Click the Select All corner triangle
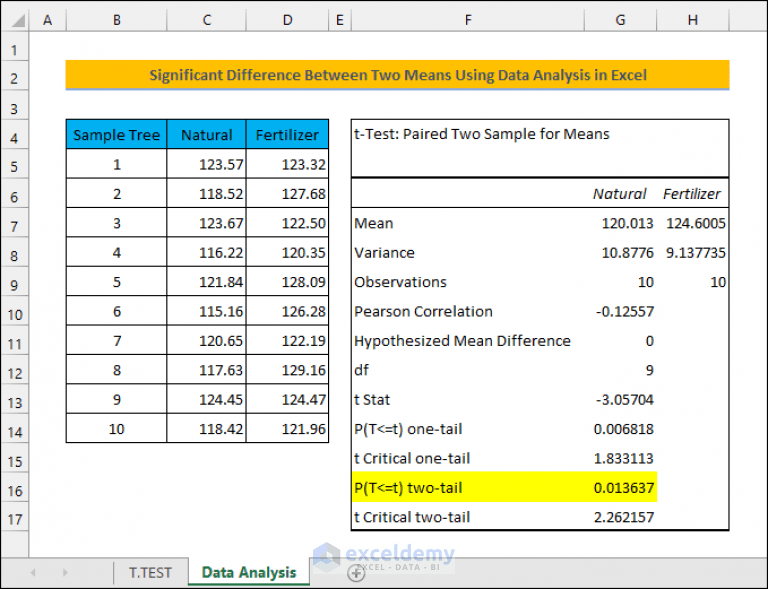Image resolution: width=768 pixels, height=589 pixels. (x=18, y=21)
